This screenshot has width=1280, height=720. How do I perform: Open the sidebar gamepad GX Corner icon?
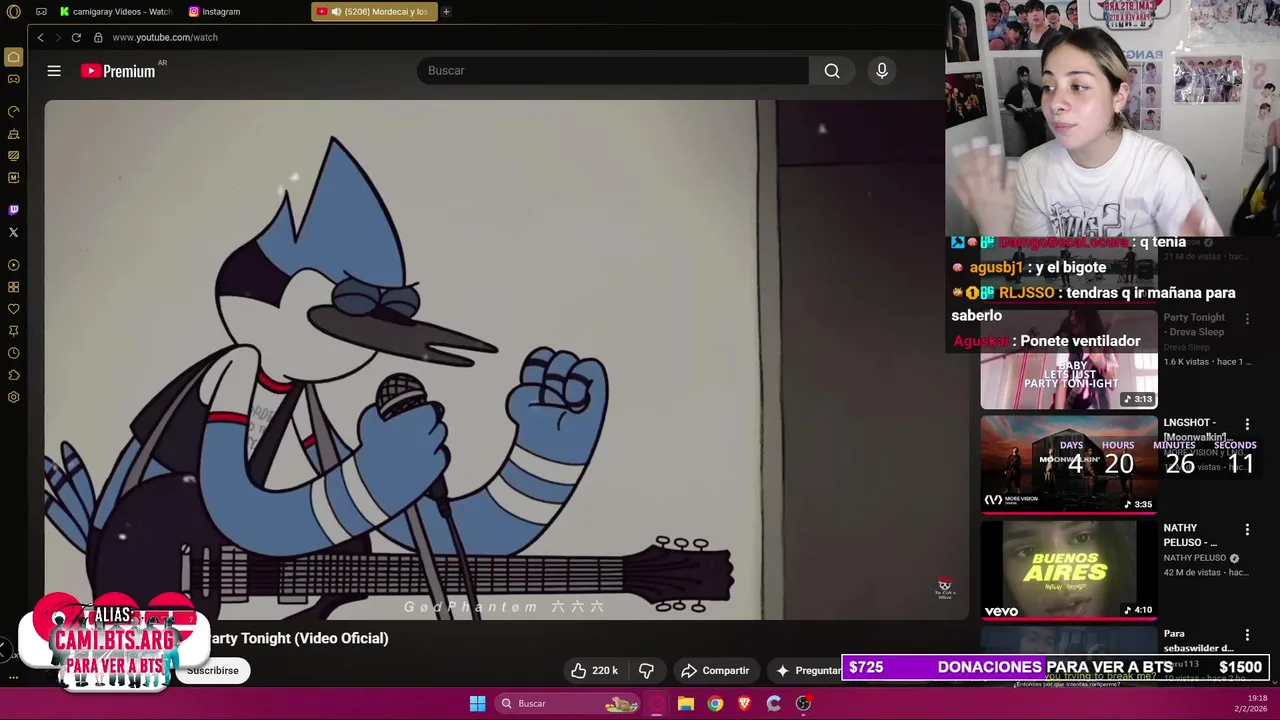tap(13, 79)
